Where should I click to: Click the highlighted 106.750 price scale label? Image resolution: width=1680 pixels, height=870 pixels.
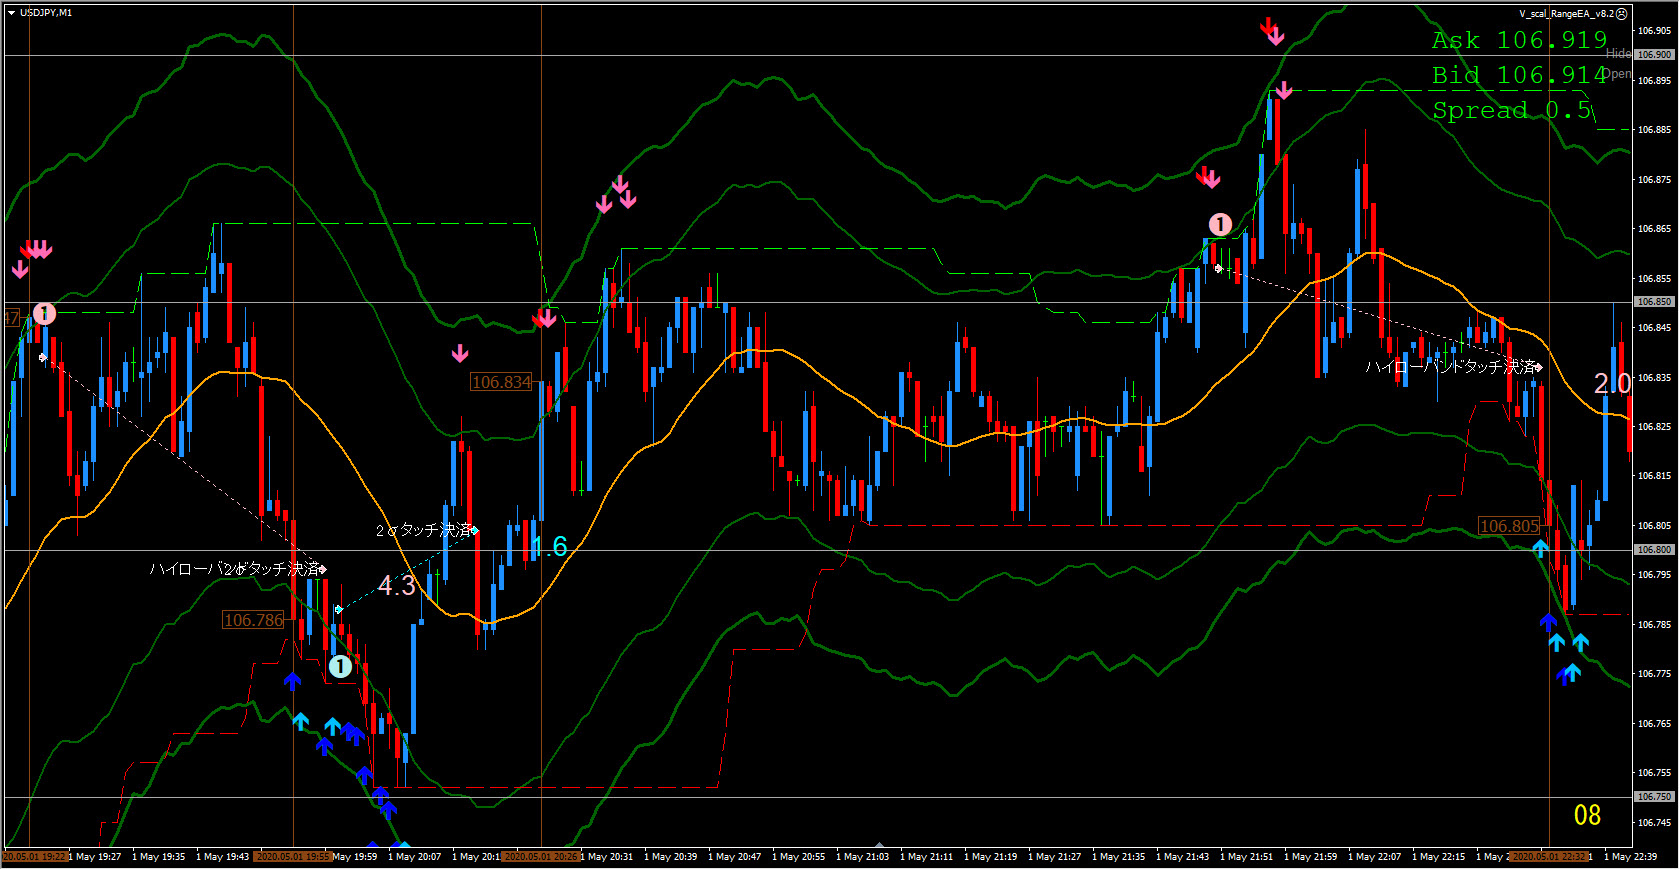click(x=1654, y=797)
